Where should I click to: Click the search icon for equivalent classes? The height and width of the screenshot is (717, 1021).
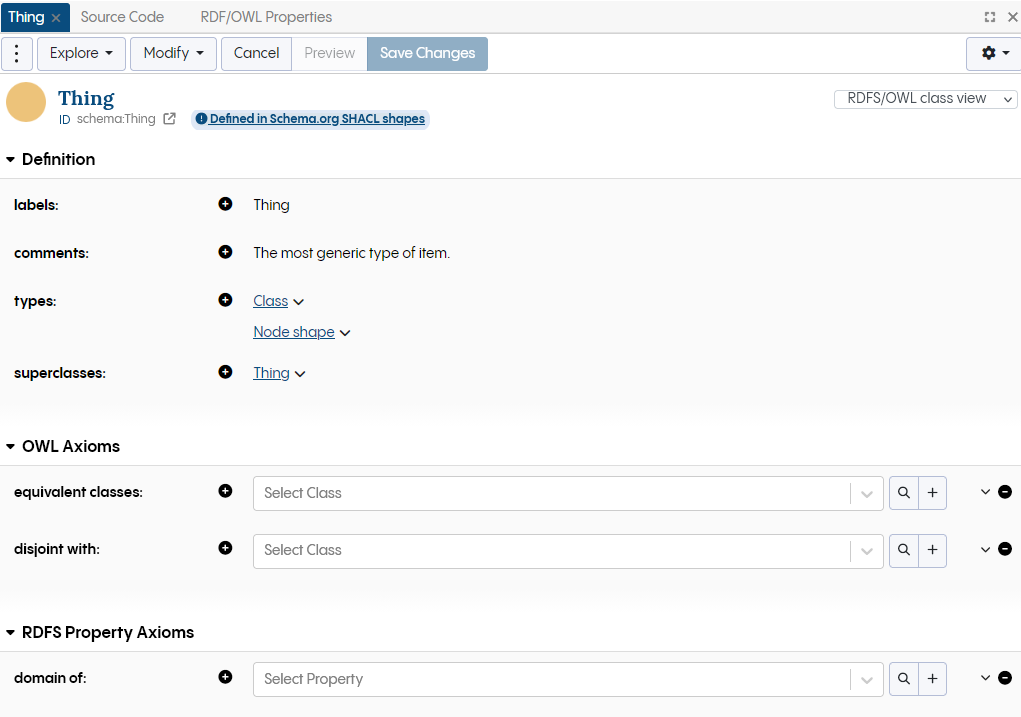pos(904,493)
